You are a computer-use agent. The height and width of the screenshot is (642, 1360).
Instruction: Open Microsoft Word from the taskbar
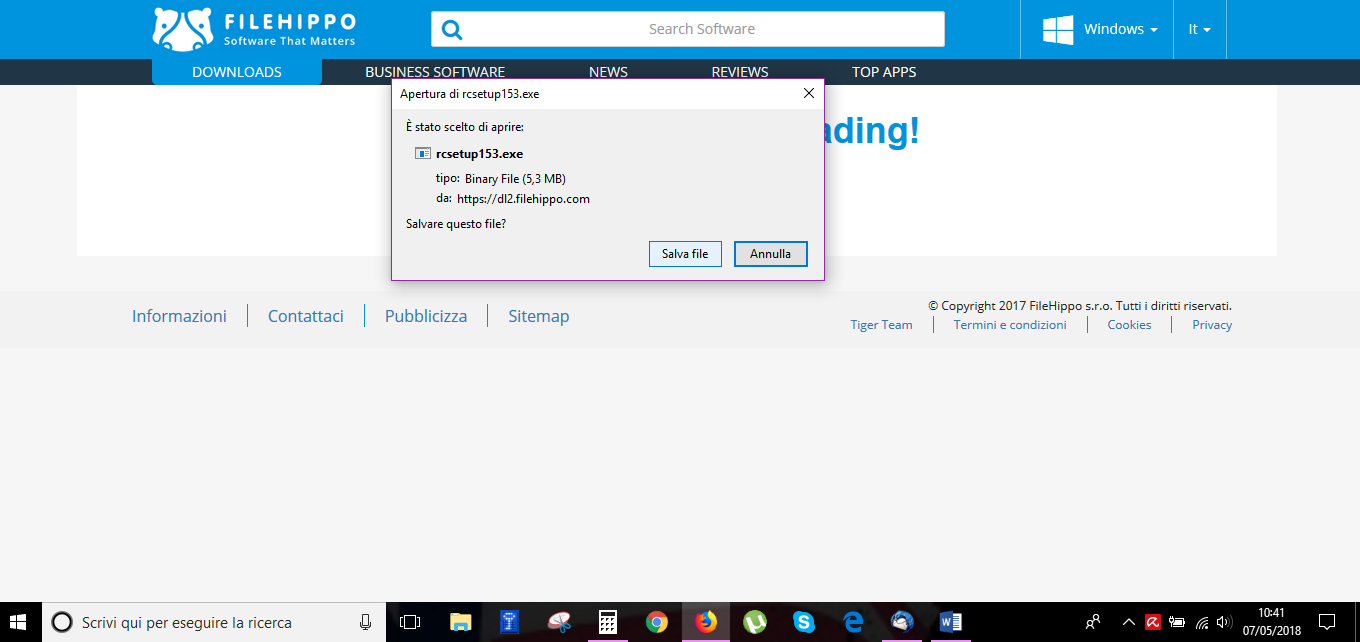point(951,622)
